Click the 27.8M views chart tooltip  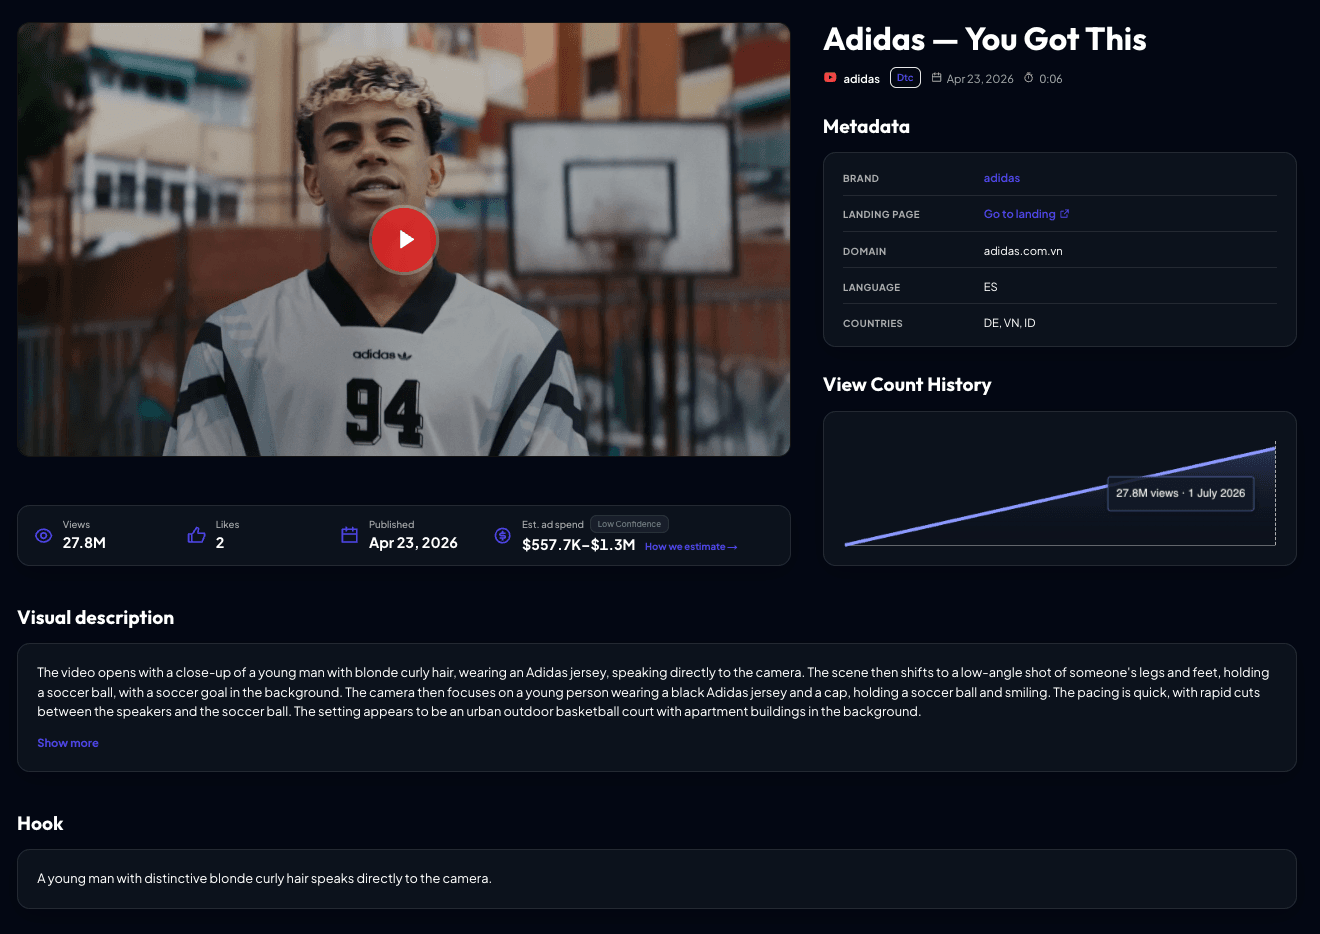tap(1180, 493)
